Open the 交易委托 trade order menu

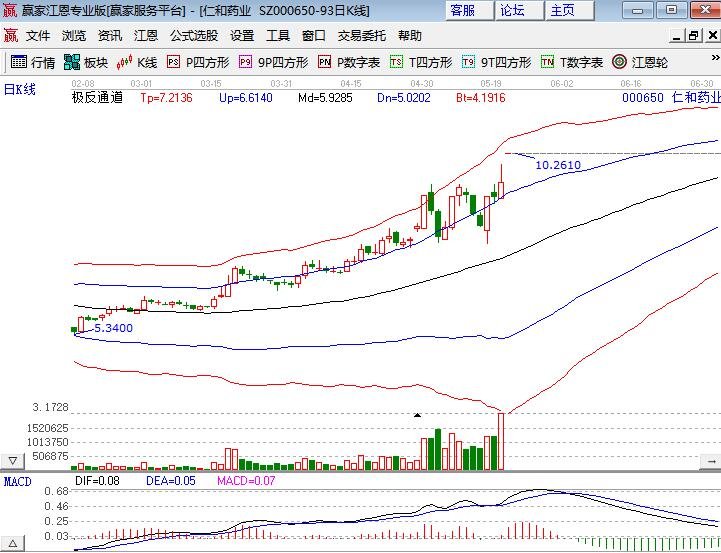(362, 35)
